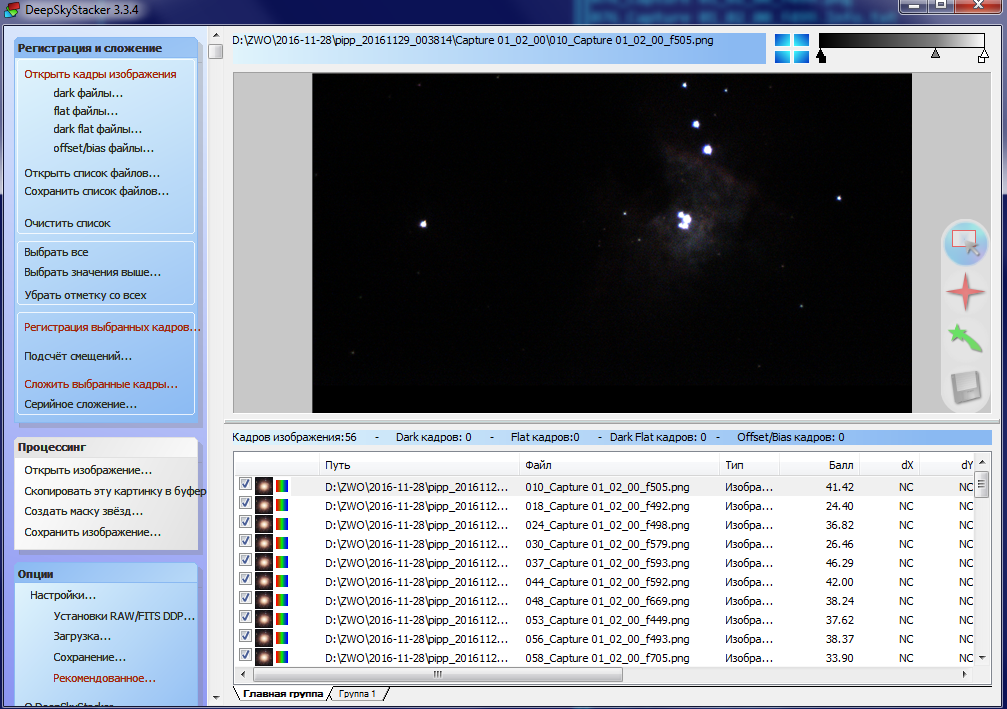Image resolution: width=1007 pixels, height=709 pixels.
Task: Click Серийное сложение link
Action: pos(80,404)
